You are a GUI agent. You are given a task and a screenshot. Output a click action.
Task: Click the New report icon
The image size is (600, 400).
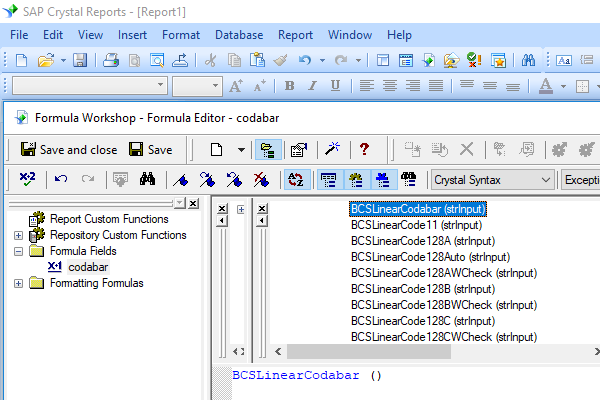[21, 60]
